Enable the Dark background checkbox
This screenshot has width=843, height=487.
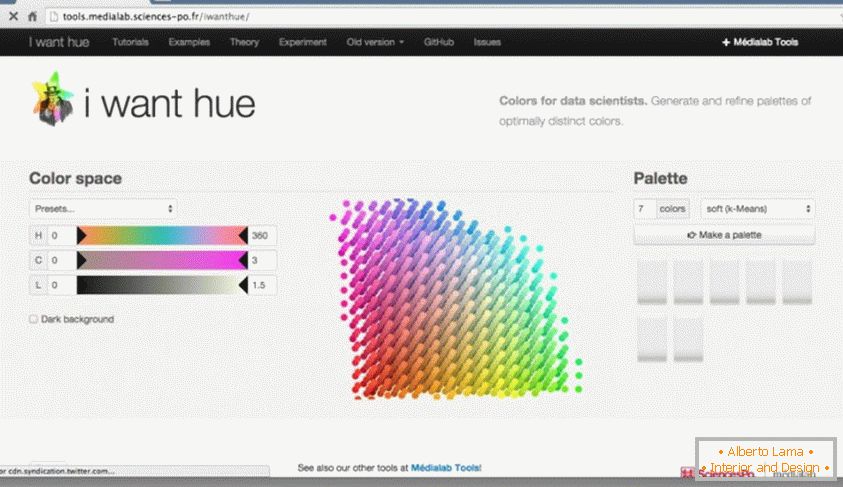[33, 319]
